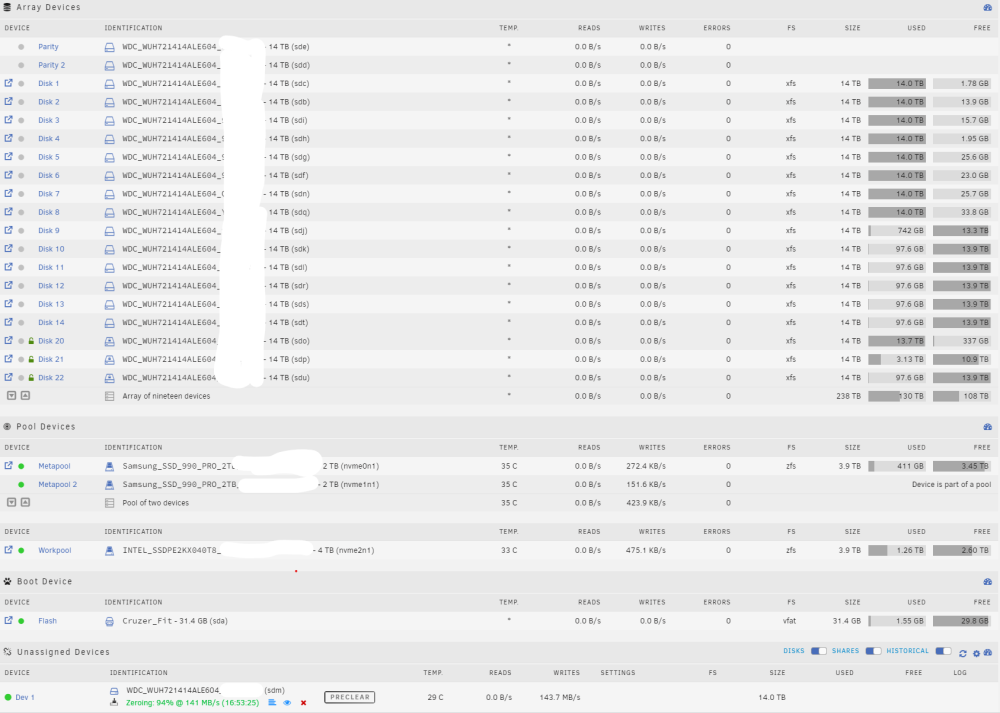Browse Disk 22 via its open icon
1000x713 pixels.
point(8,377)
